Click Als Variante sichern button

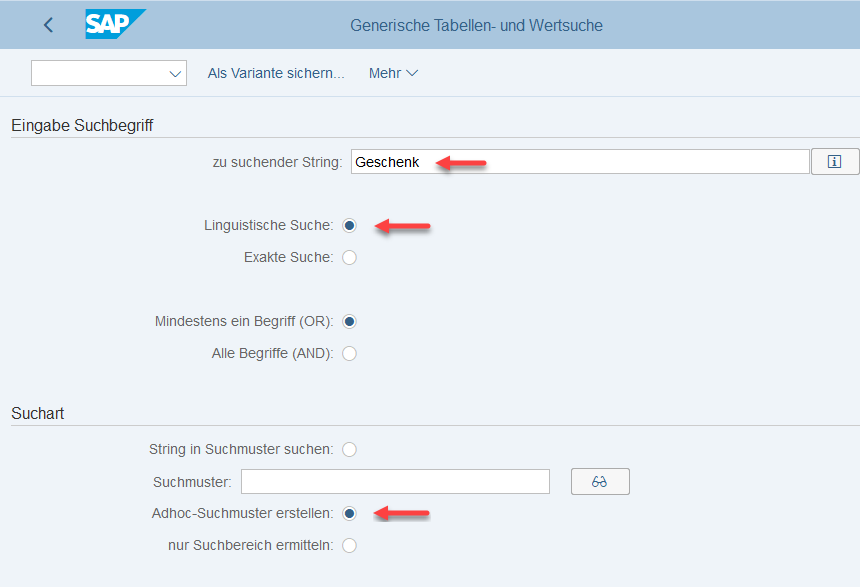(276, 73)
